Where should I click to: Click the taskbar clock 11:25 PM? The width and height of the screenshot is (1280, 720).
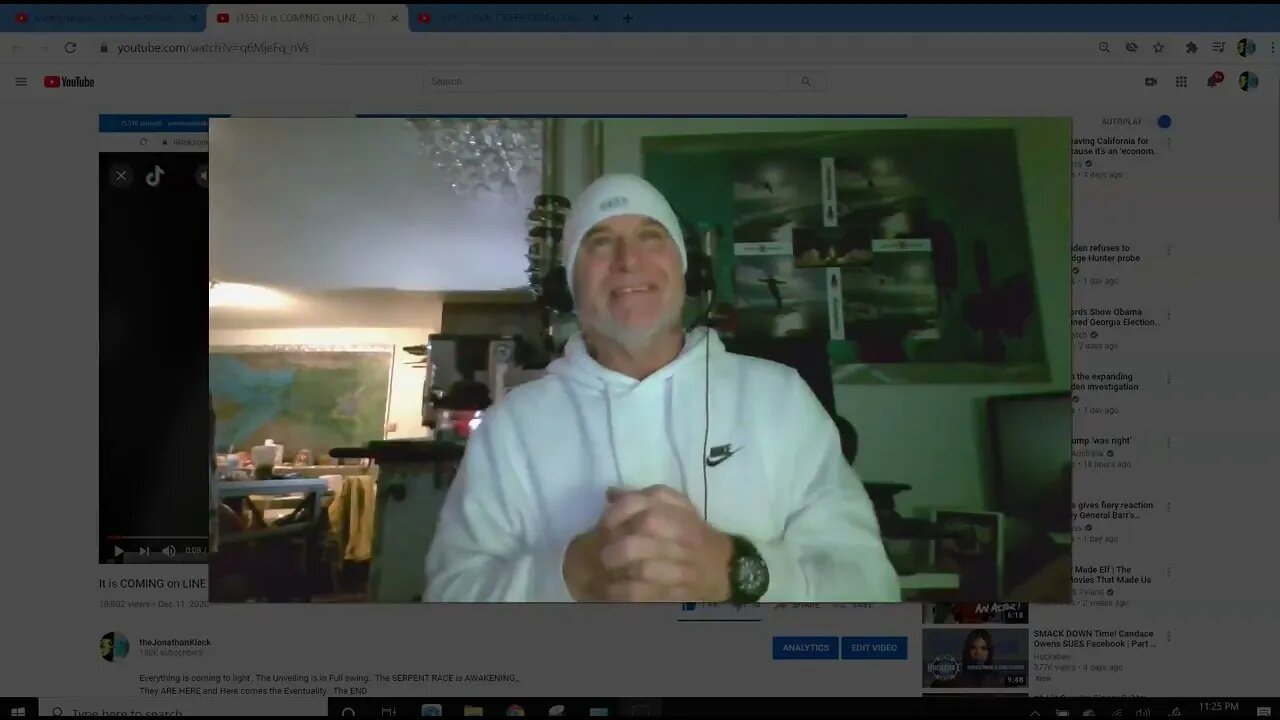tap(1218, 707)
